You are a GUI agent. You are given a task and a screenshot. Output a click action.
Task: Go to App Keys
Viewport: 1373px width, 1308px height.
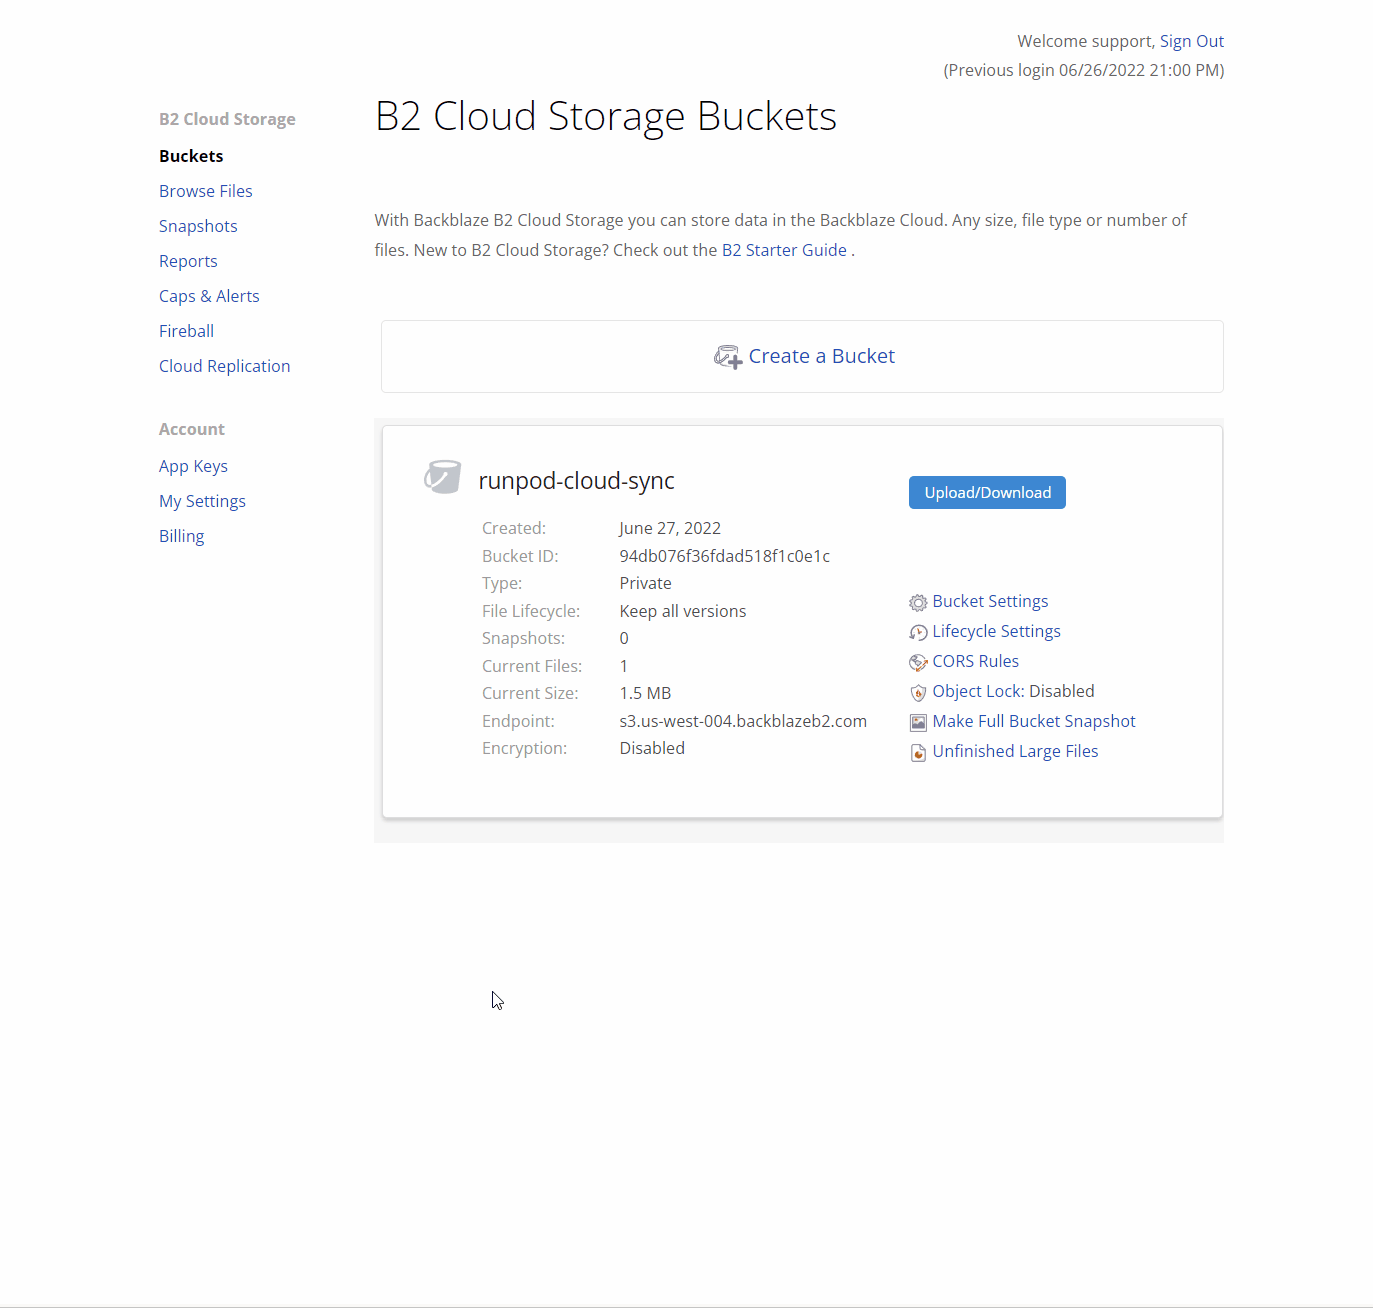coord(193,466)
